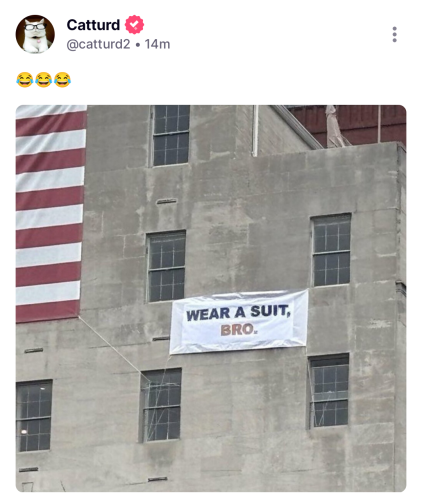This screenshot has width=422, height=500.
Task: Open the Catturd display name link
Action: pos(93,25)
